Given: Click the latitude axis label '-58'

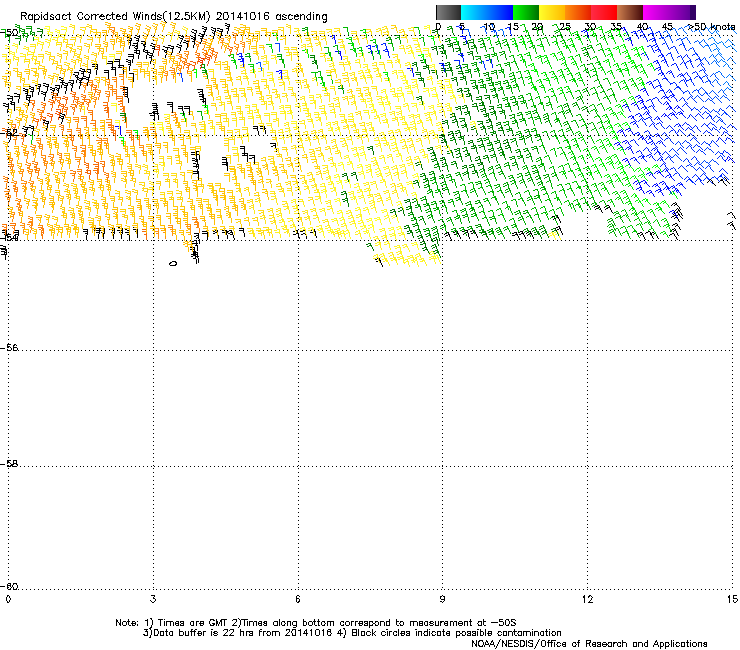Looking at the screenshot, I should coord(8,464).
